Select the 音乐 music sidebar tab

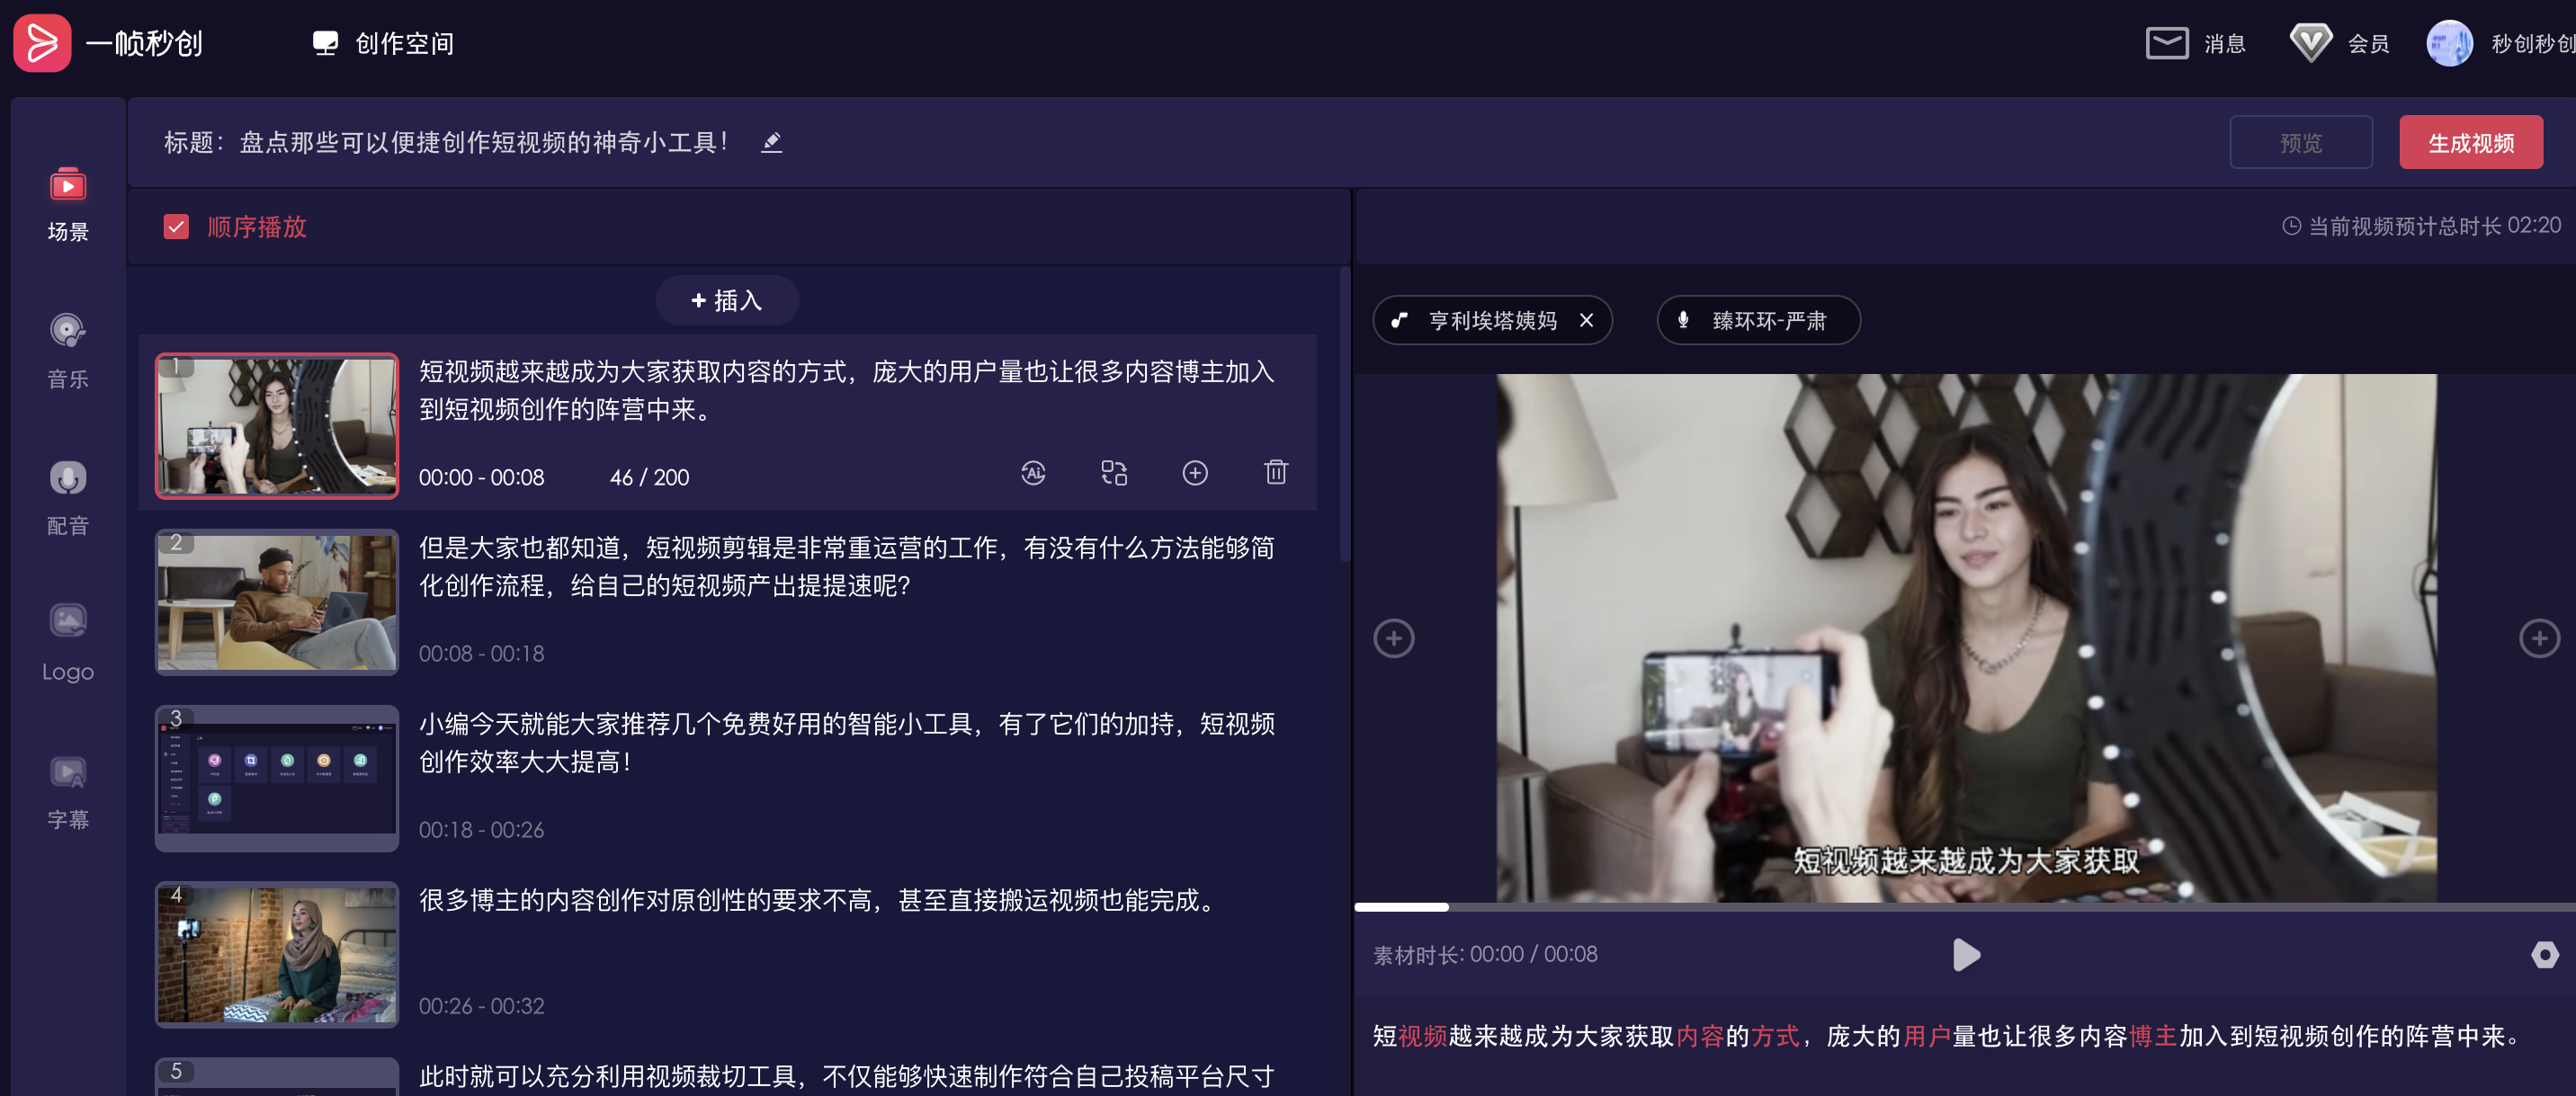[x=68, y=352]
